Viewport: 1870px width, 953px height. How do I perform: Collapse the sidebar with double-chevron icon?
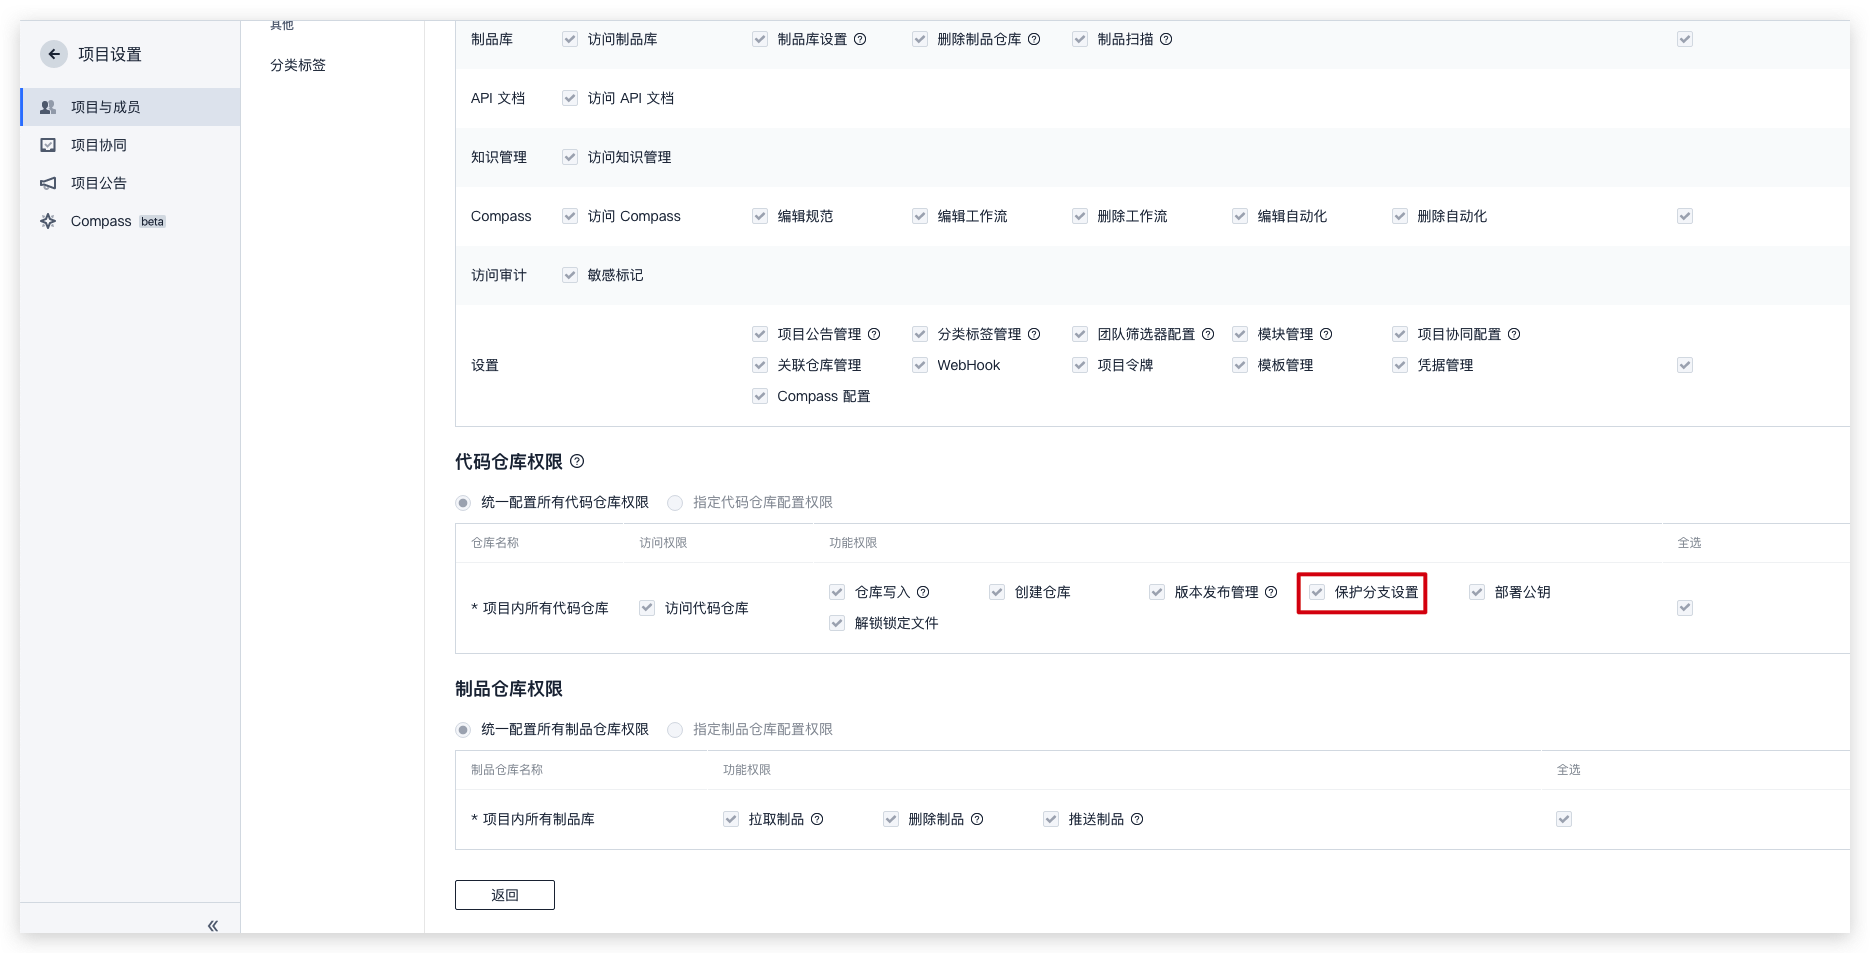click(212, 926)
